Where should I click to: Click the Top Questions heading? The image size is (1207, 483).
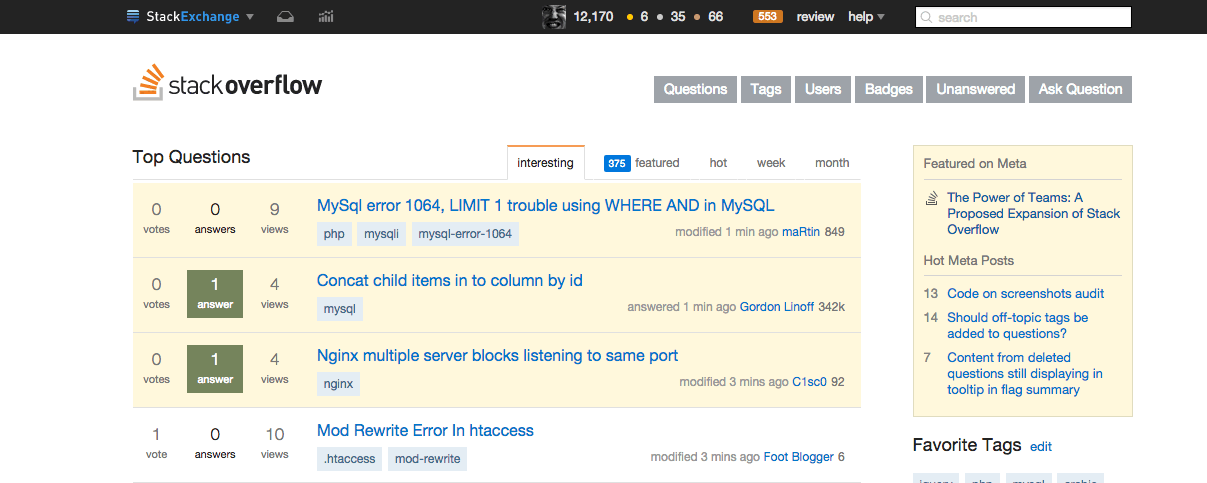(x=191, y=157)
